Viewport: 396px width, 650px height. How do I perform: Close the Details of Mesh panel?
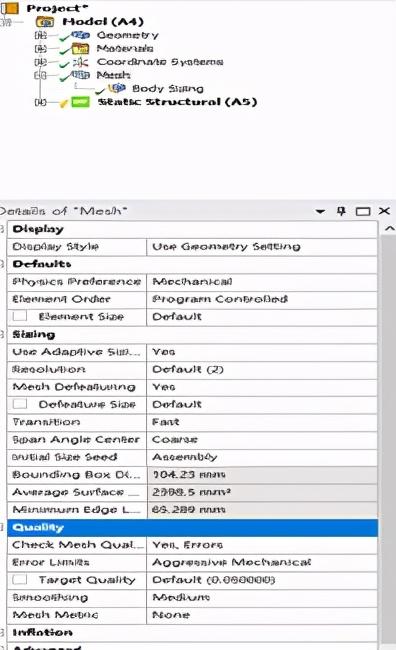384,211
